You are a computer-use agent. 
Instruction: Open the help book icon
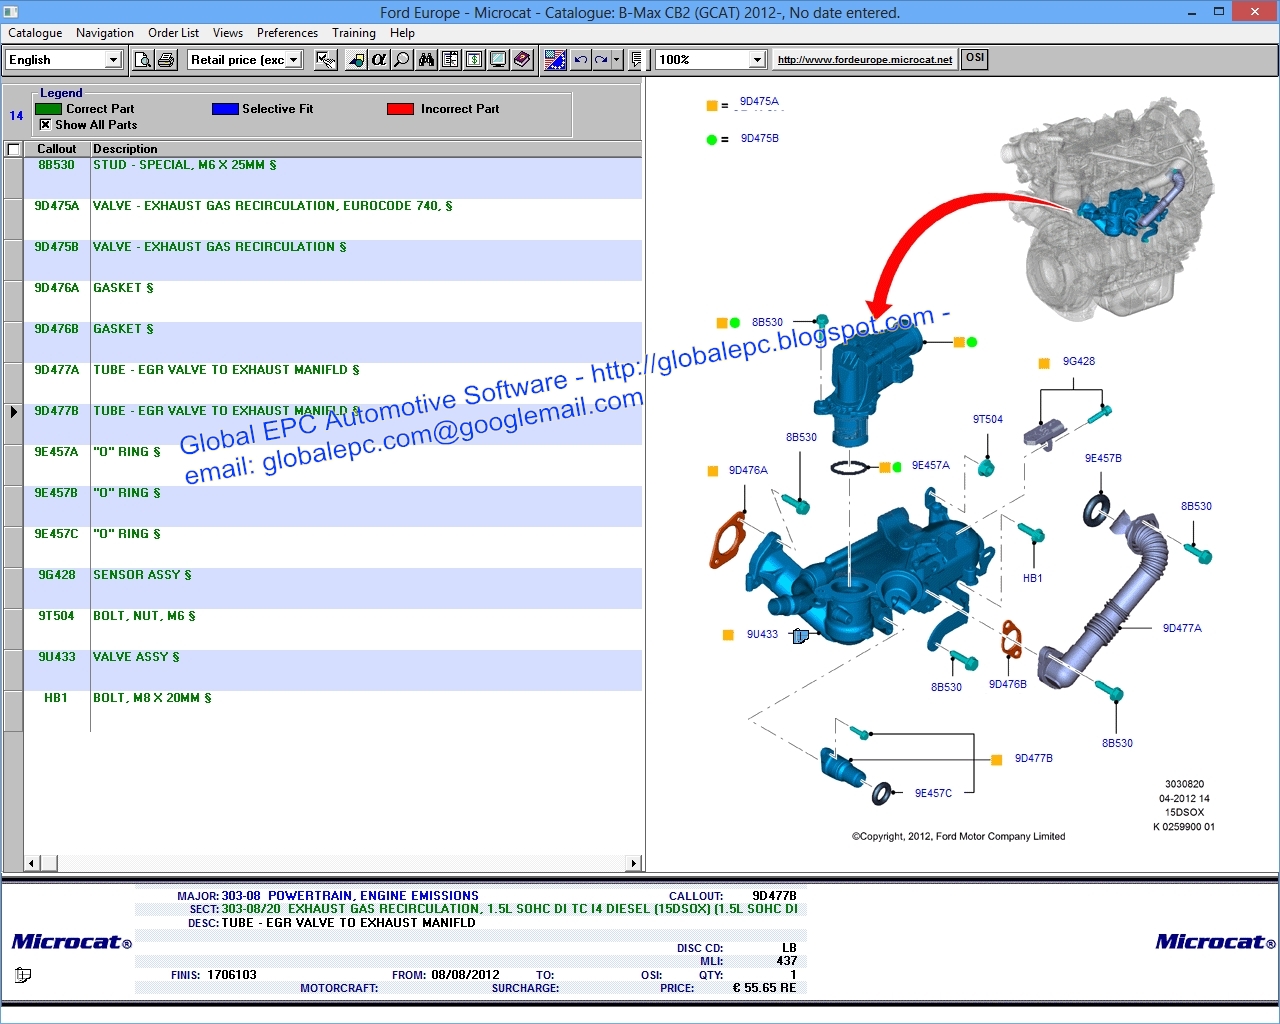521,59
